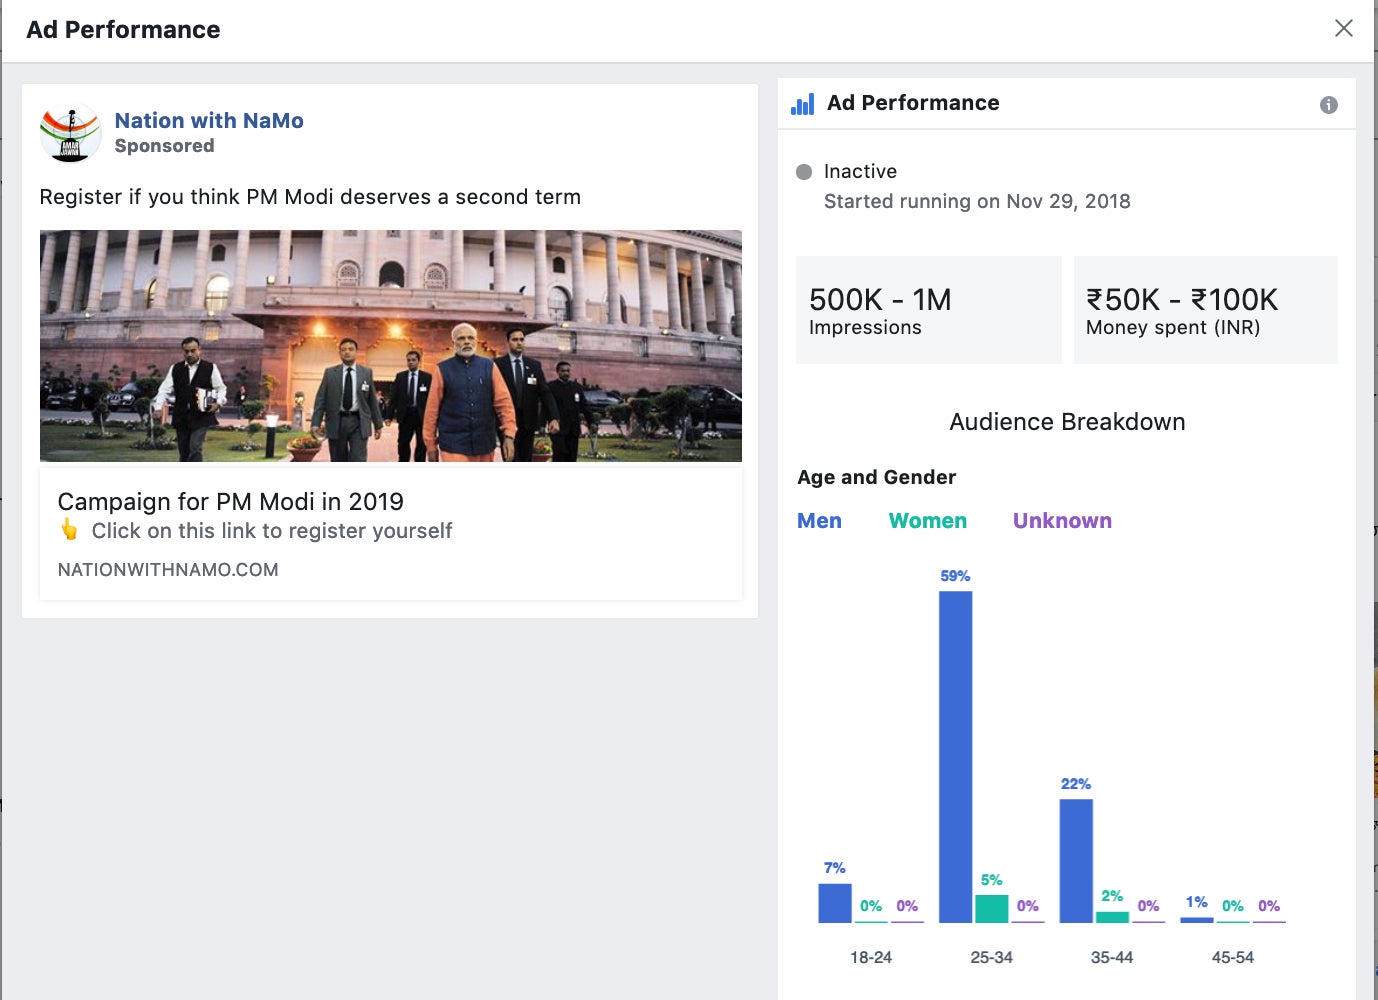Click the 45-54 age axis label
The width and height of the screenshot is (1378, 1000).
1233,957
